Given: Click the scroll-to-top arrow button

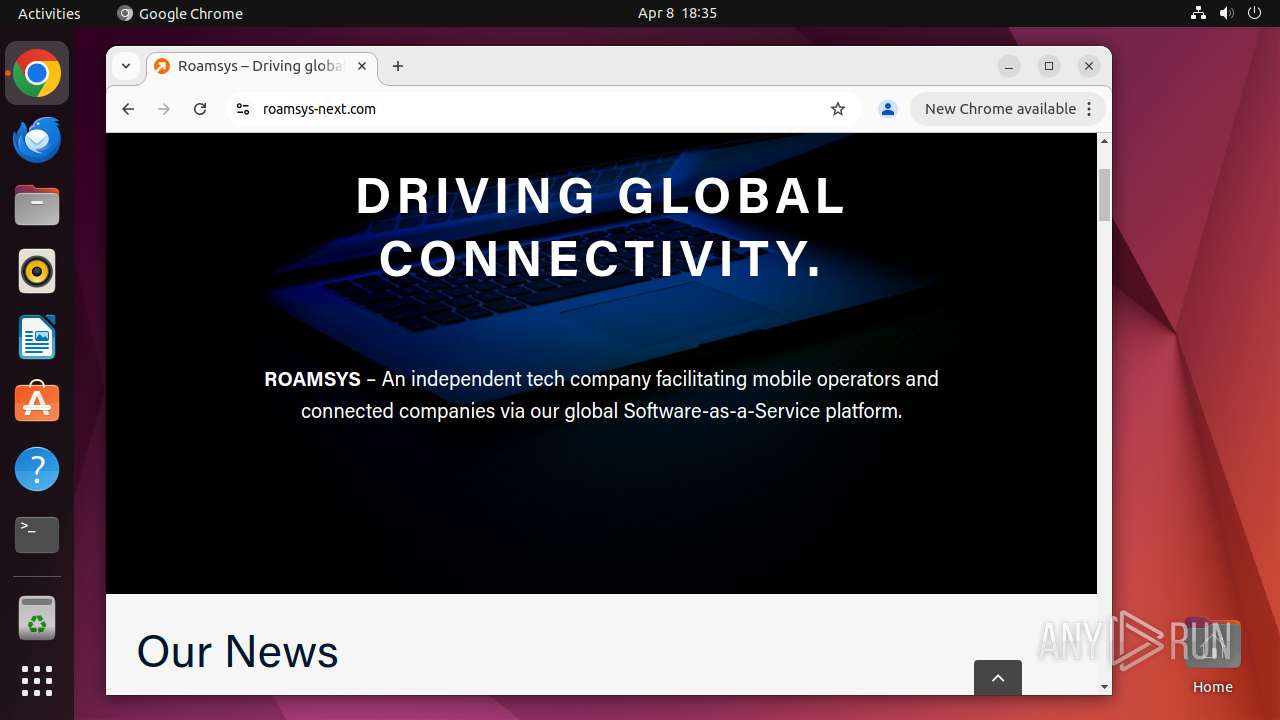Looking at the screenshot, I should (x=998, y=678).
